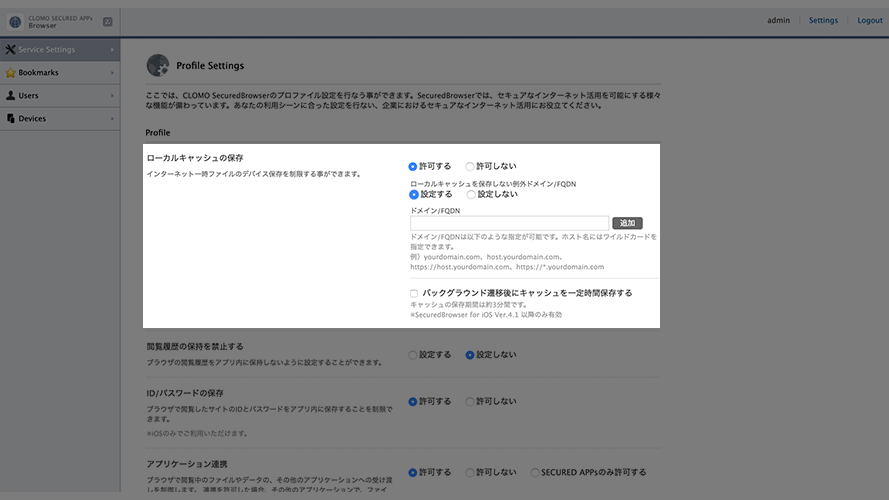889x500 pixels.
Task: Select 設定する for 例外ドメイン/FQDN
Action: click(414, 194)
